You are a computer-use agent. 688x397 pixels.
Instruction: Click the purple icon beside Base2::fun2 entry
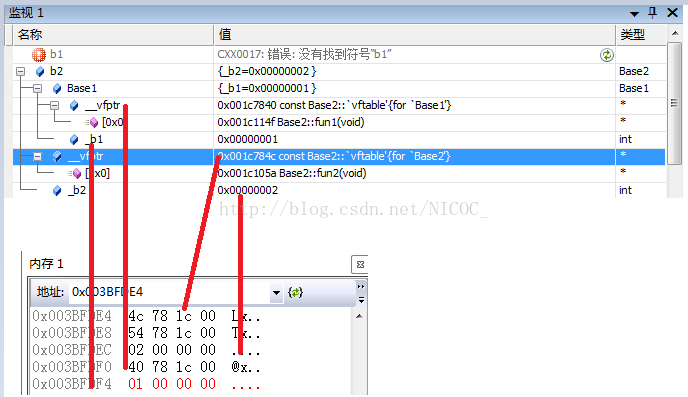[x=75, y=174]
